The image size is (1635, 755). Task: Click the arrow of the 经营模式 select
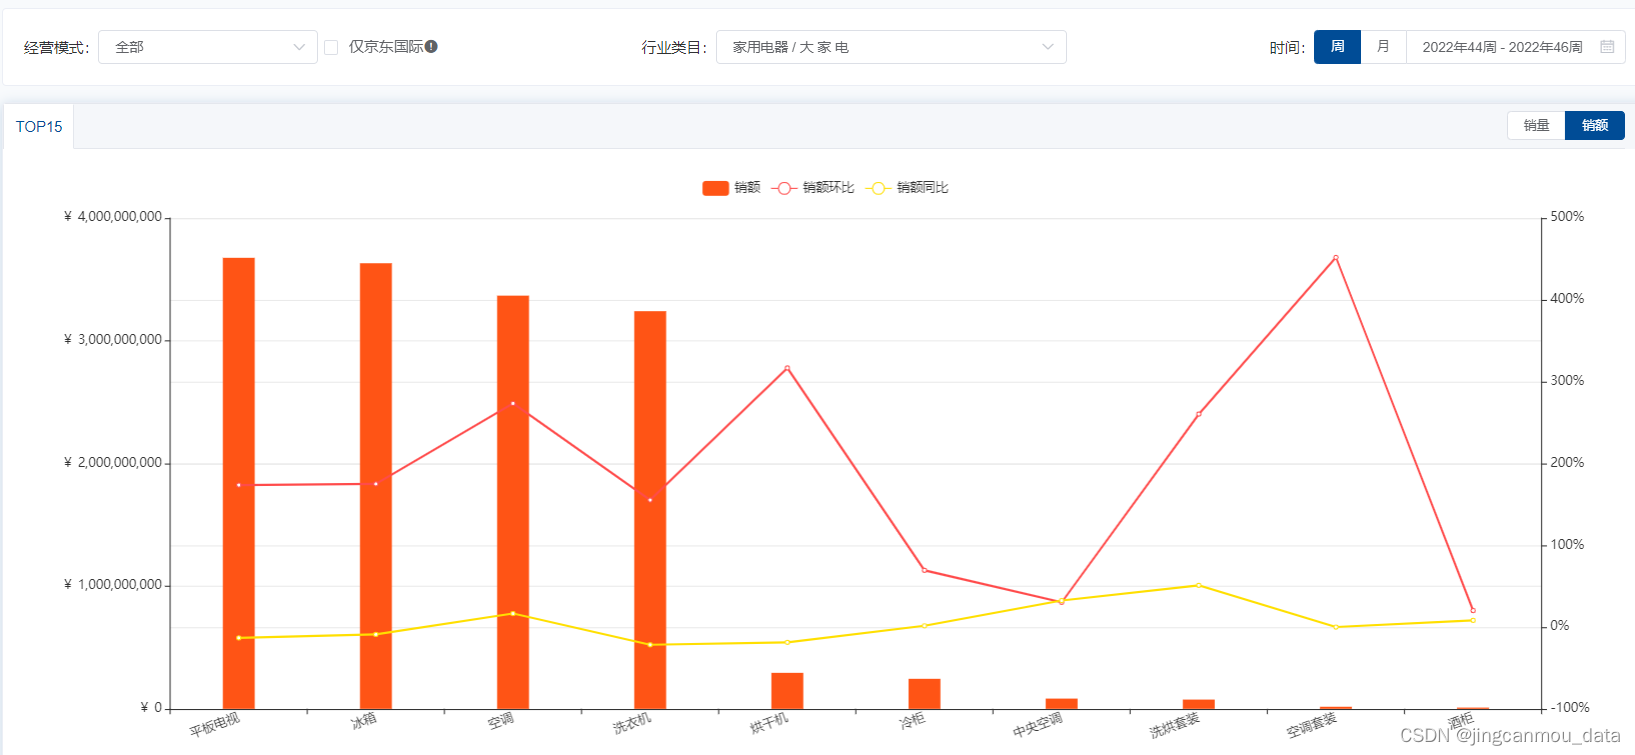click(299, 47)
